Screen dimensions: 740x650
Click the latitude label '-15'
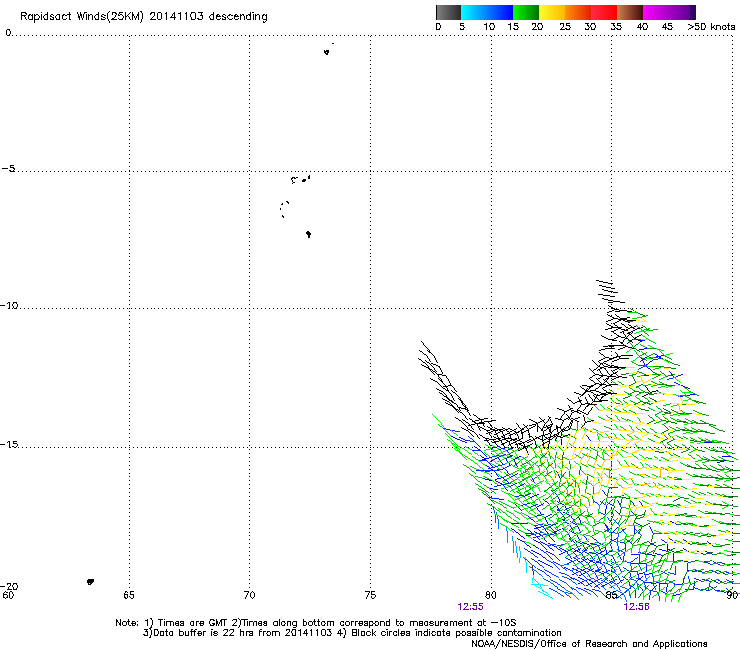pyautogui.click(x=9, y=444)
